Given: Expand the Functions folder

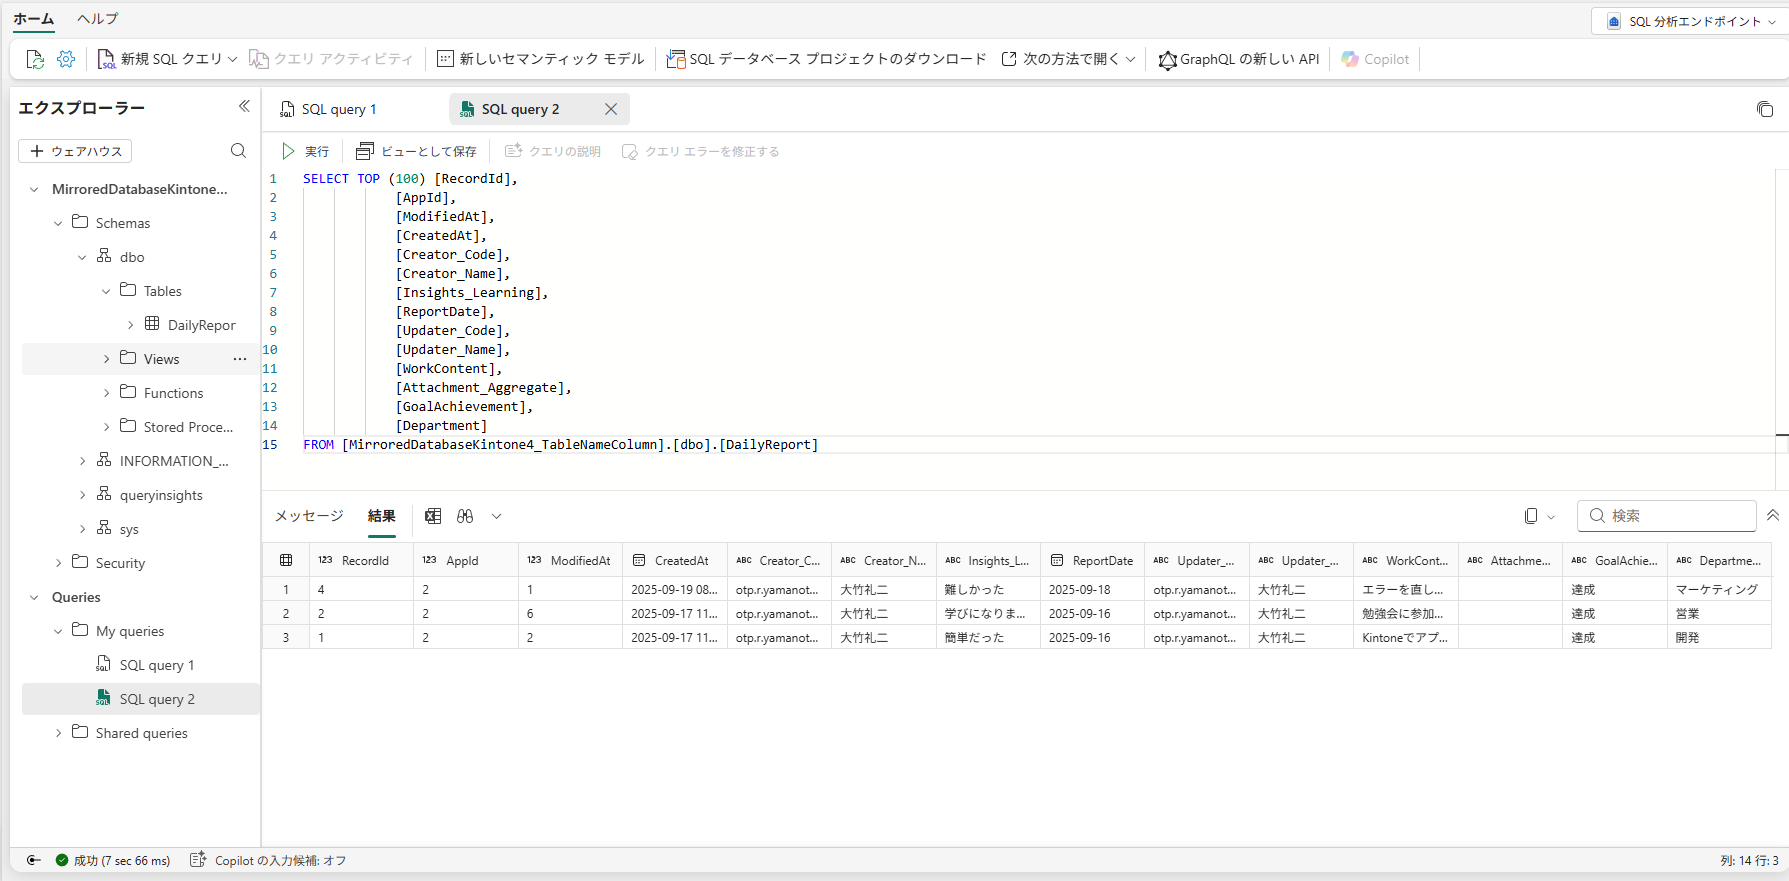Looking at the screenshot, I should click(x=106, y=393).
